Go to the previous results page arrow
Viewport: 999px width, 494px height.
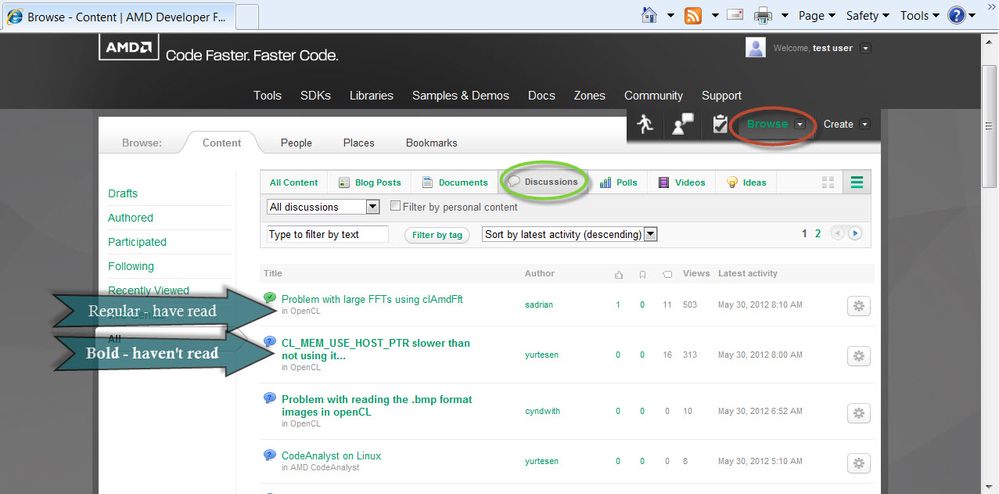(837, 234)
